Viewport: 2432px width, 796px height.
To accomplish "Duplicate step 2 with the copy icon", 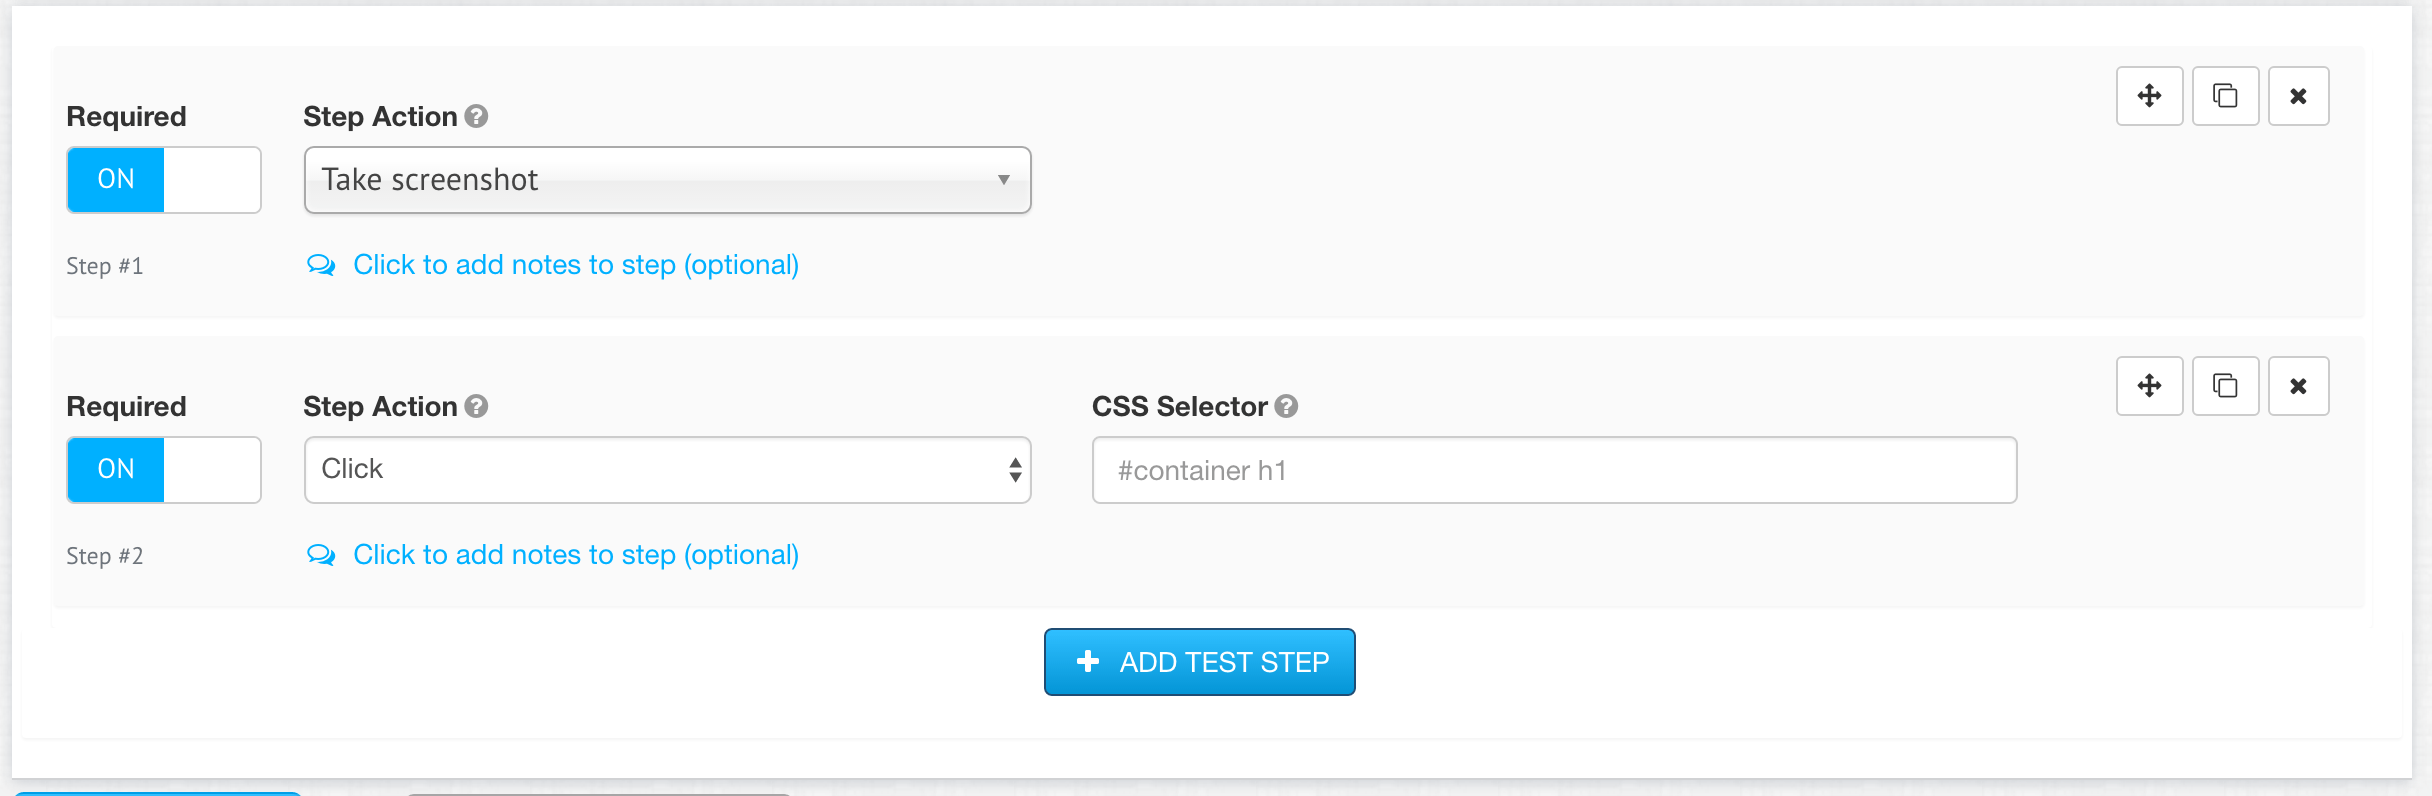I will point(2225,386).
